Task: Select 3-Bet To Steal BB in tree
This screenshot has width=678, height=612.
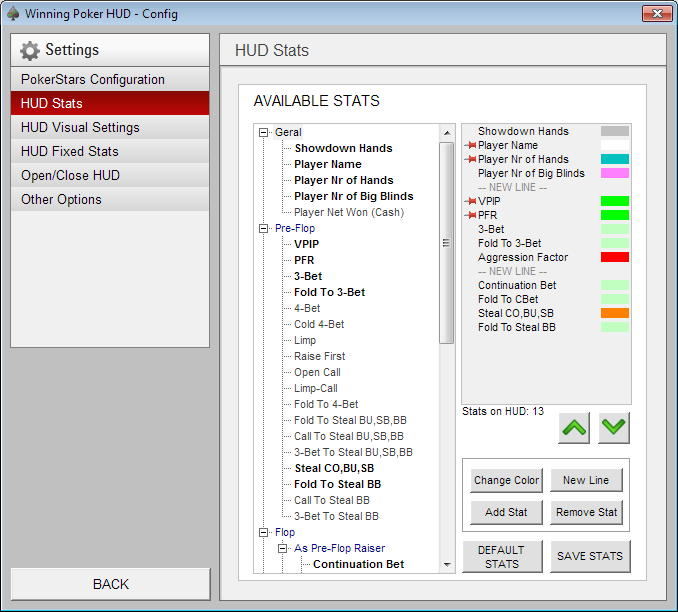Action: (x=336, y=516)
